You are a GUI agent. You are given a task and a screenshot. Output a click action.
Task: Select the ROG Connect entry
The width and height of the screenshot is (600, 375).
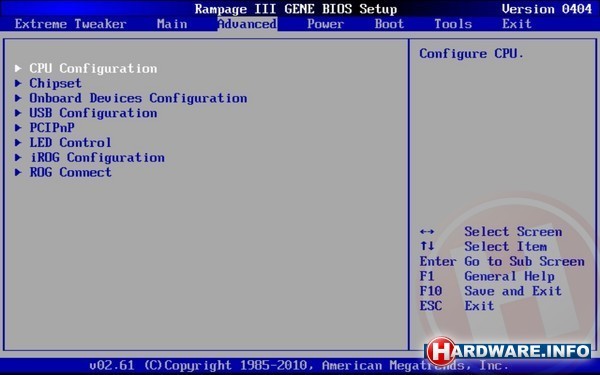[x=70, y=172]
